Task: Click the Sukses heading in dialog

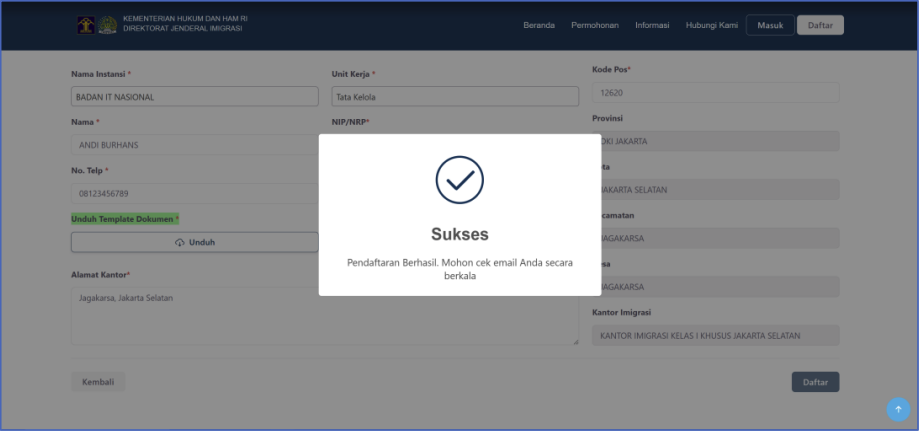Action: (460, 234)
